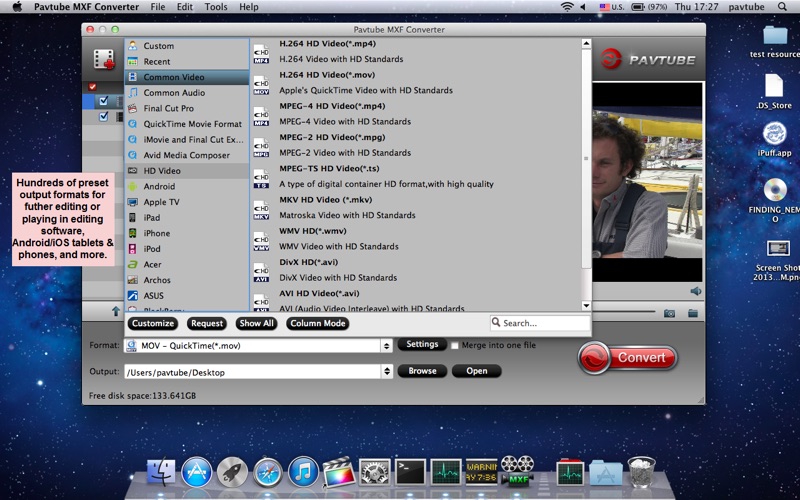This screenshot has height=500, width=800.
Task: Choose 'Matroska Video with HD Standards' text
Action: pos(347,215)
